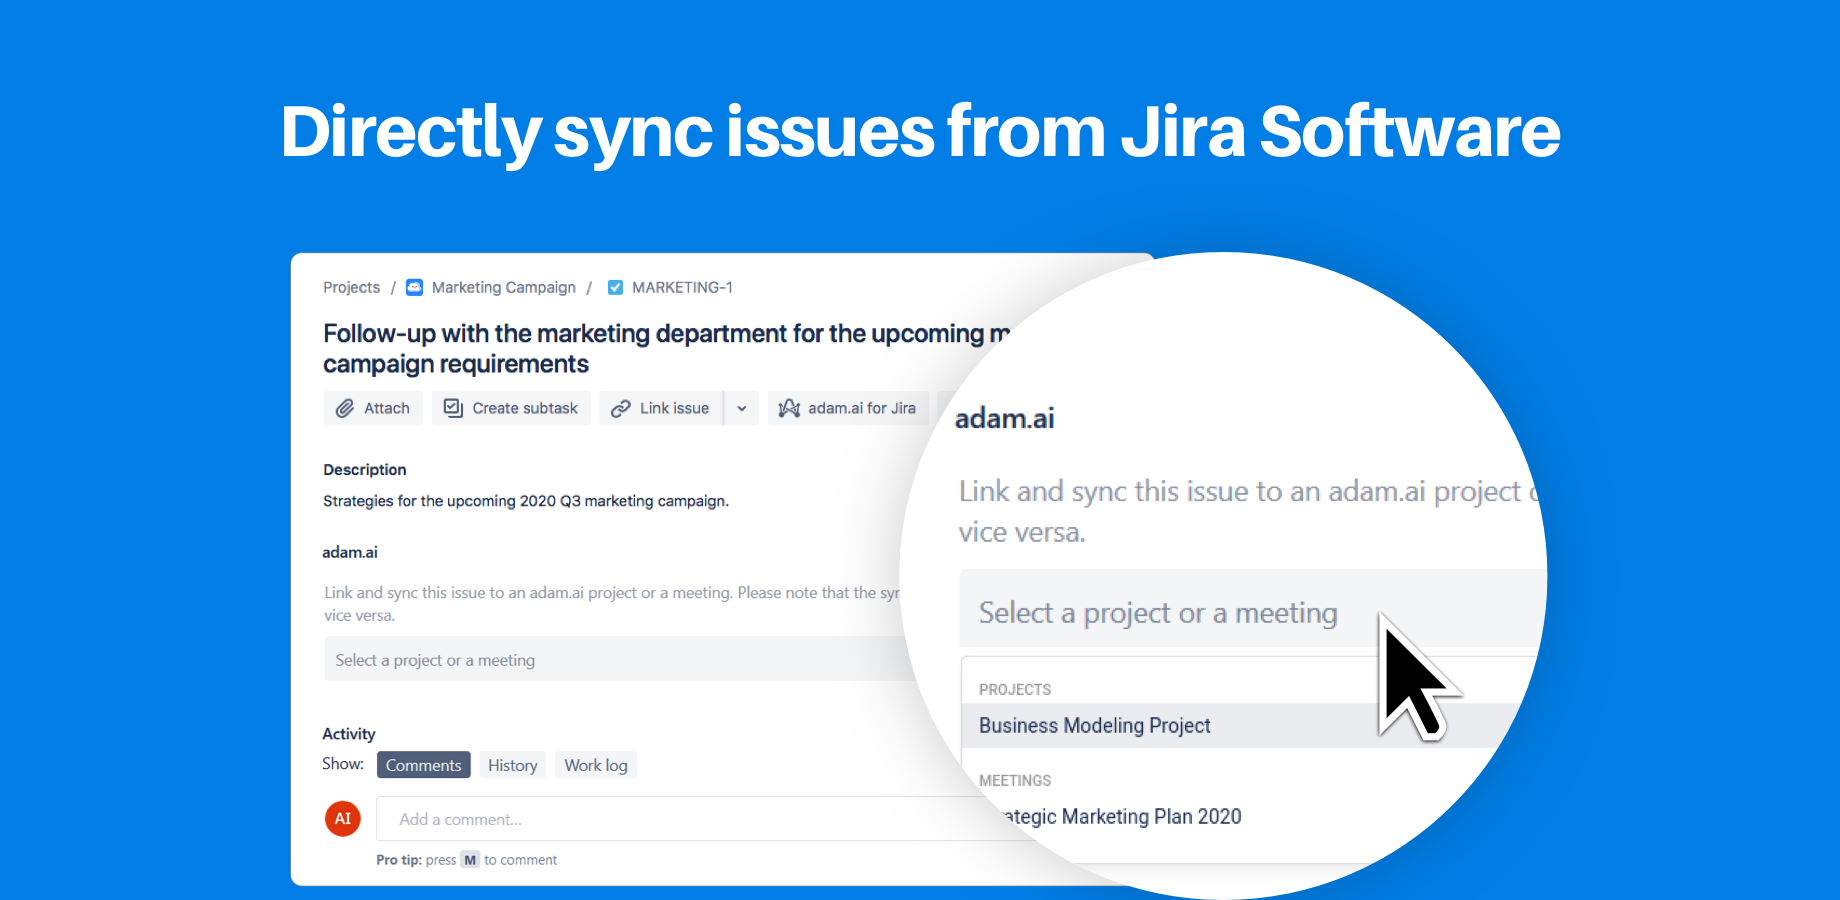Open the small Select a project or a meeting field

pos(620,659)
